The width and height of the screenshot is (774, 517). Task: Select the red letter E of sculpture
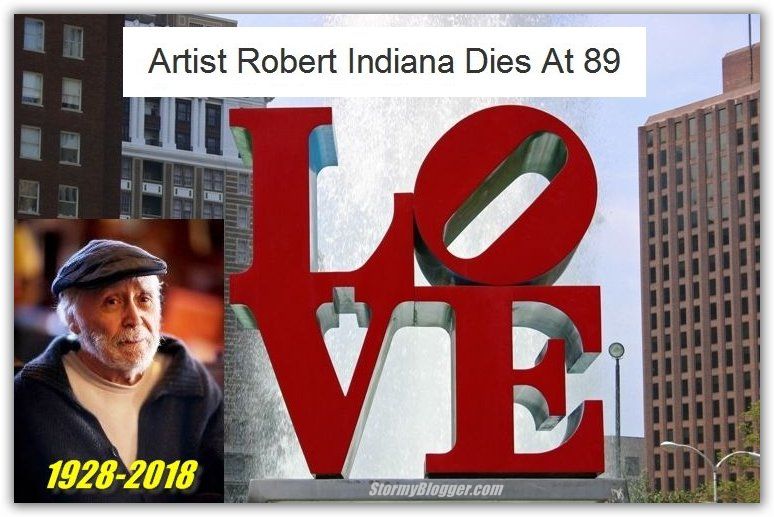513,380
